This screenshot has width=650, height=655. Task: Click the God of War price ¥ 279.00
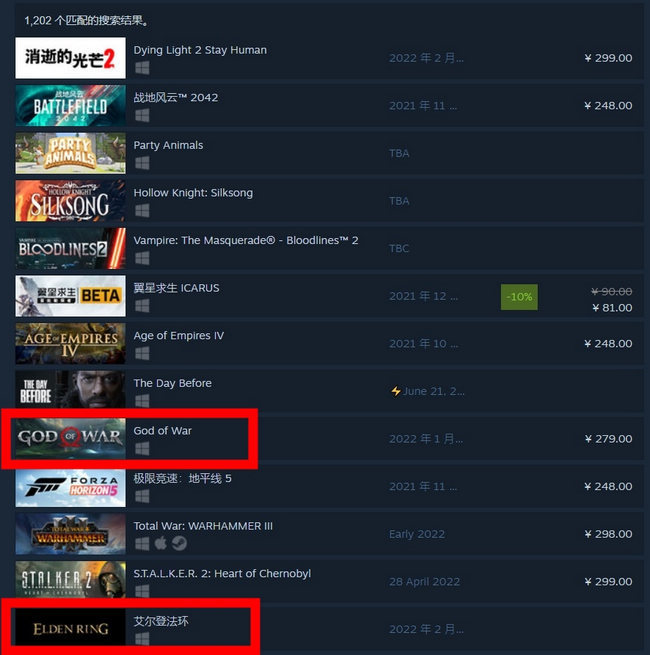[x=608, y=439]
